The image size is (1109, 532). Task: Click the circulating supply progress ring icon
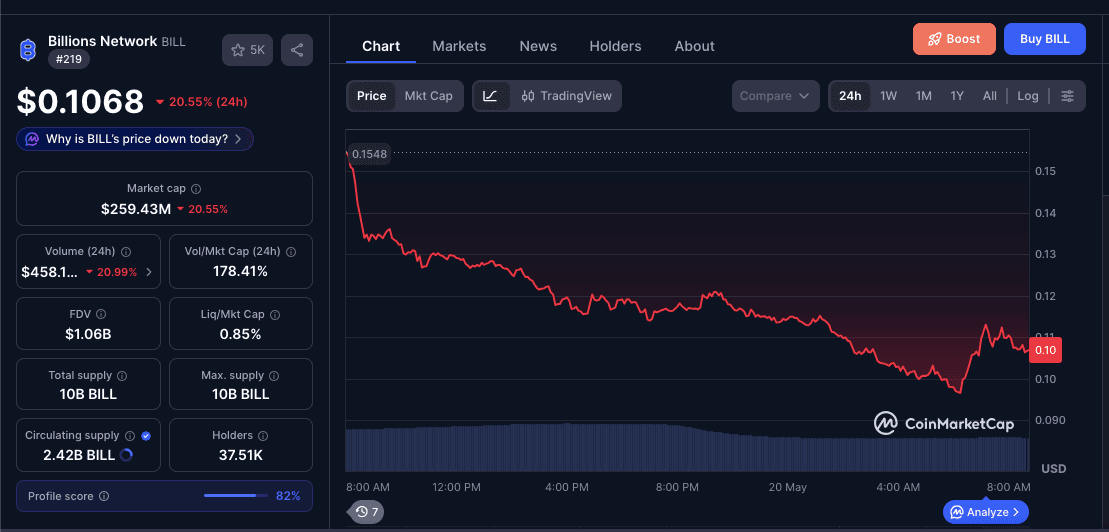point(127,455)
